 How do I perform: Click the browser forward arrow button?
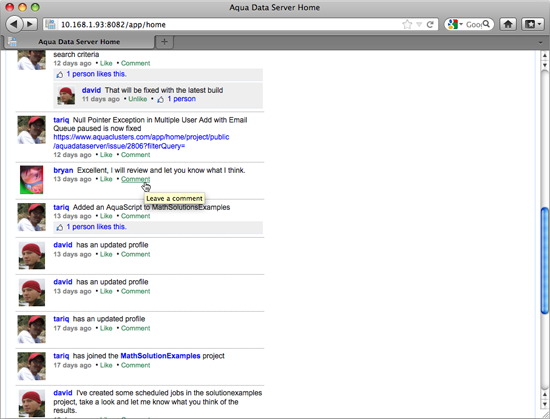click(31, 24)
